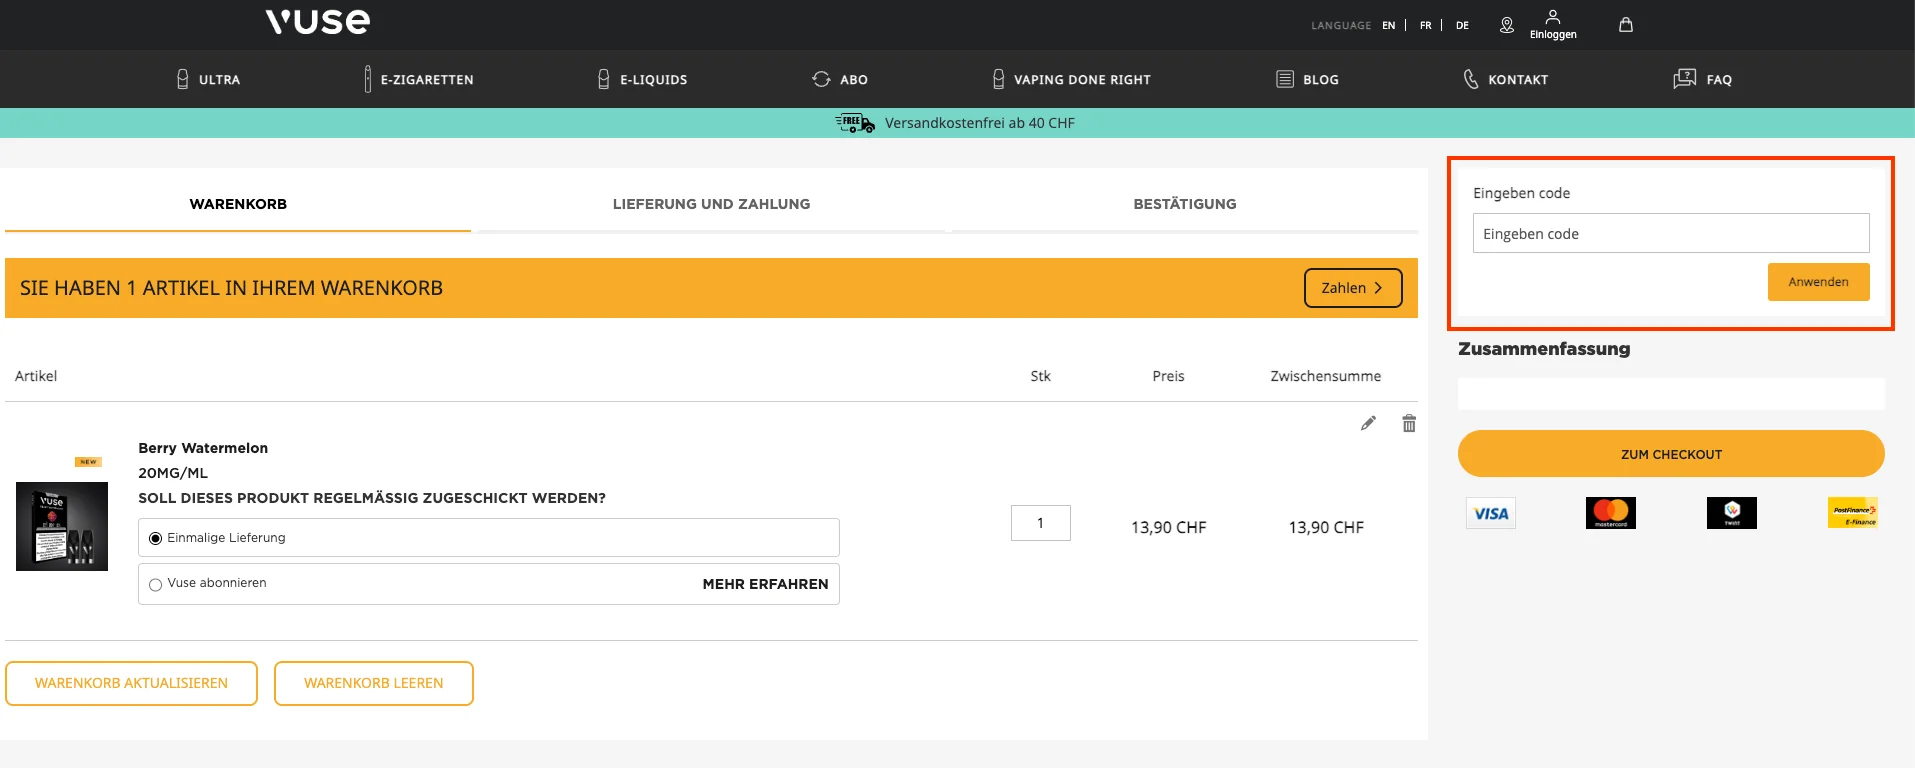Click the Zahlen button
The height and width of the screenshot is (768, 1915).
tap(1353, 288)
